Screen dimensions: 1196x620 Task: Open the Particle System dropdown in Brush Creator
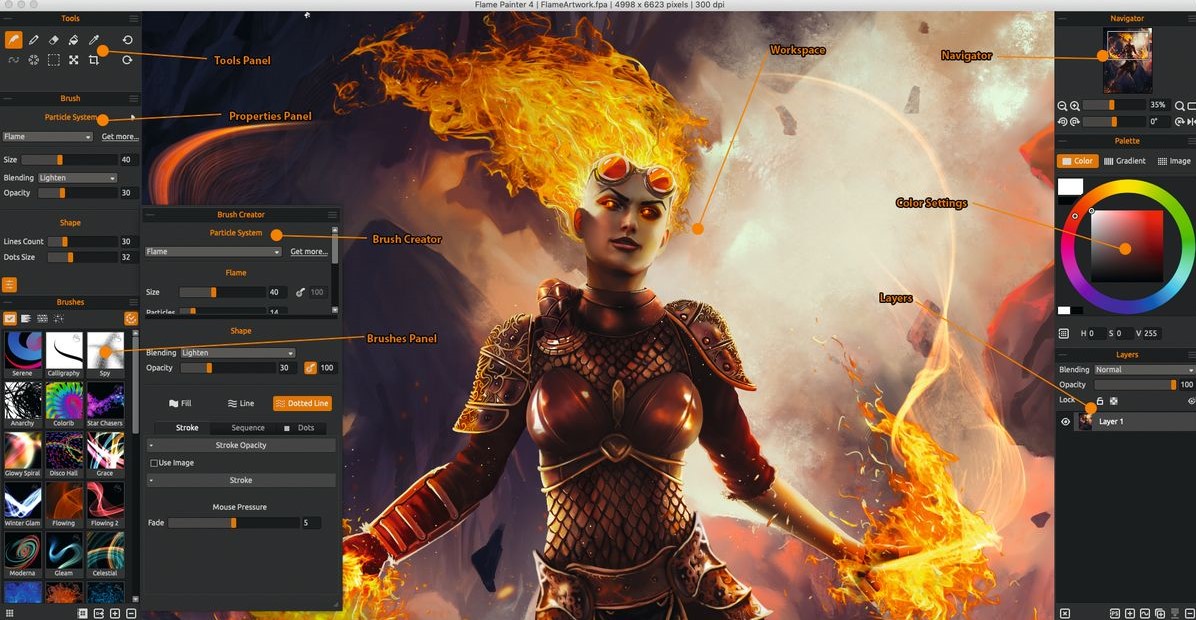[x=213, y=251]
